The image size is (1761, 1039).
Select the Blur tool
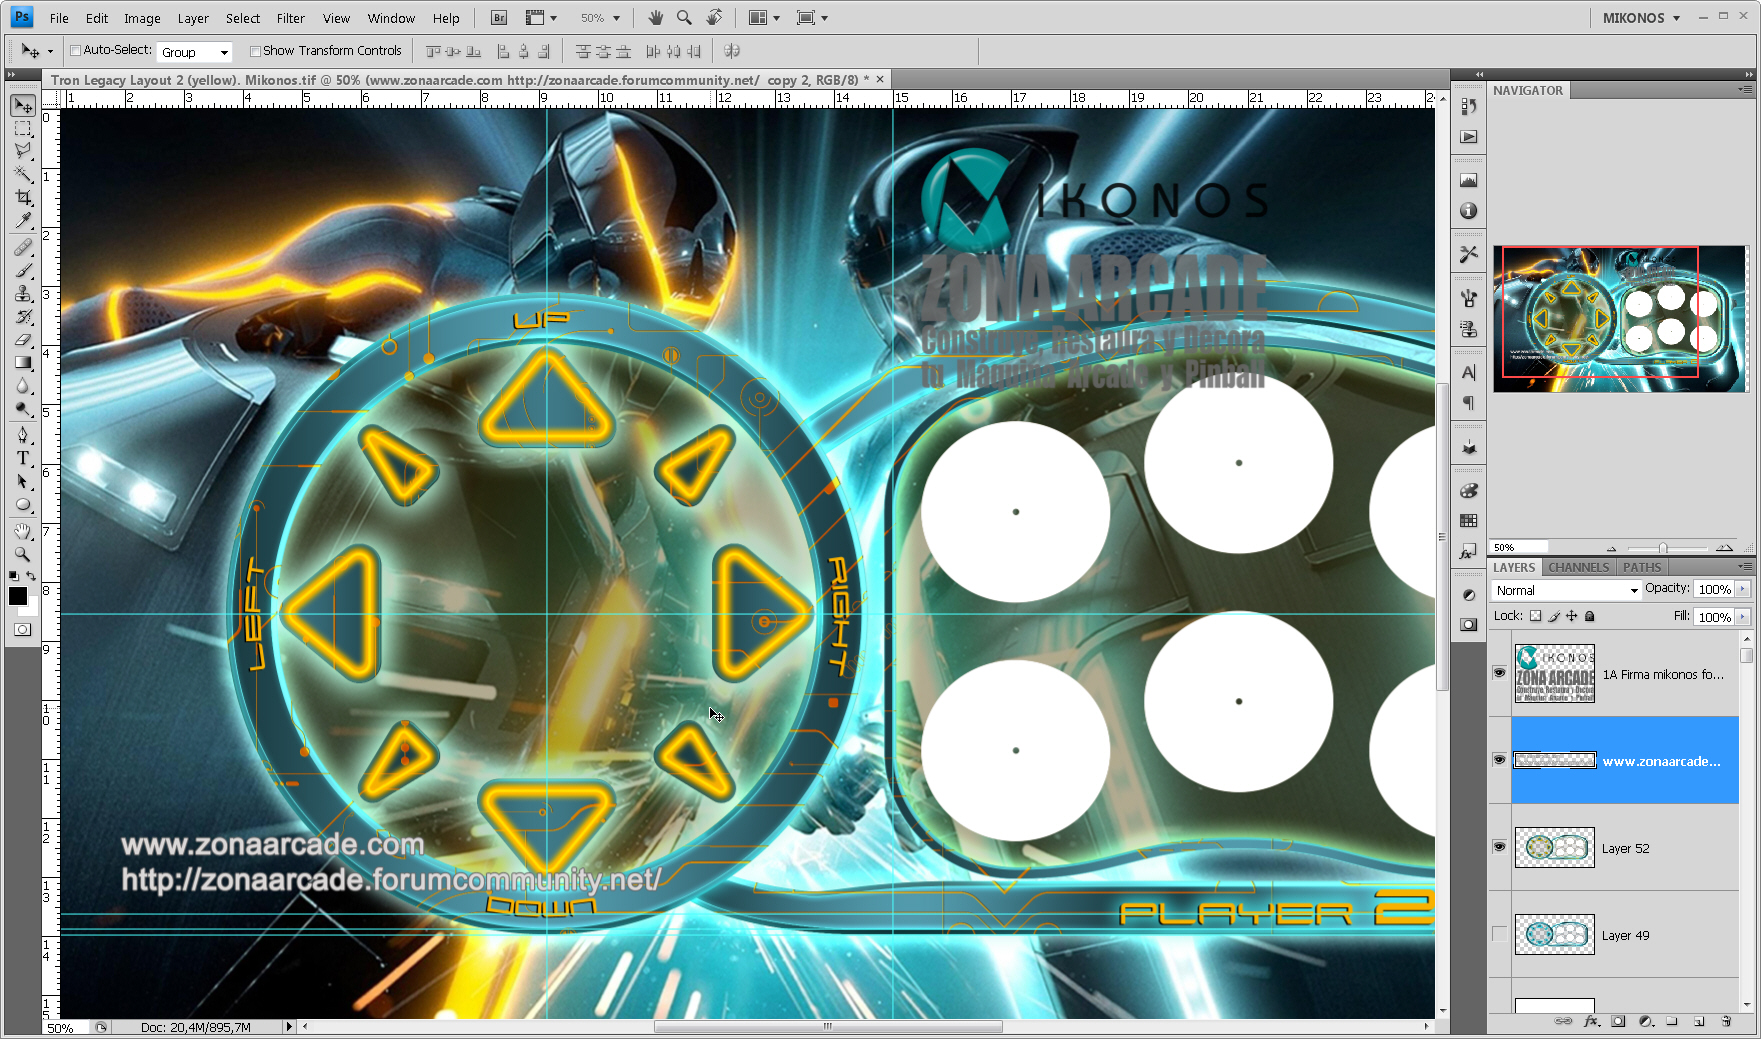tap(23, 385)
